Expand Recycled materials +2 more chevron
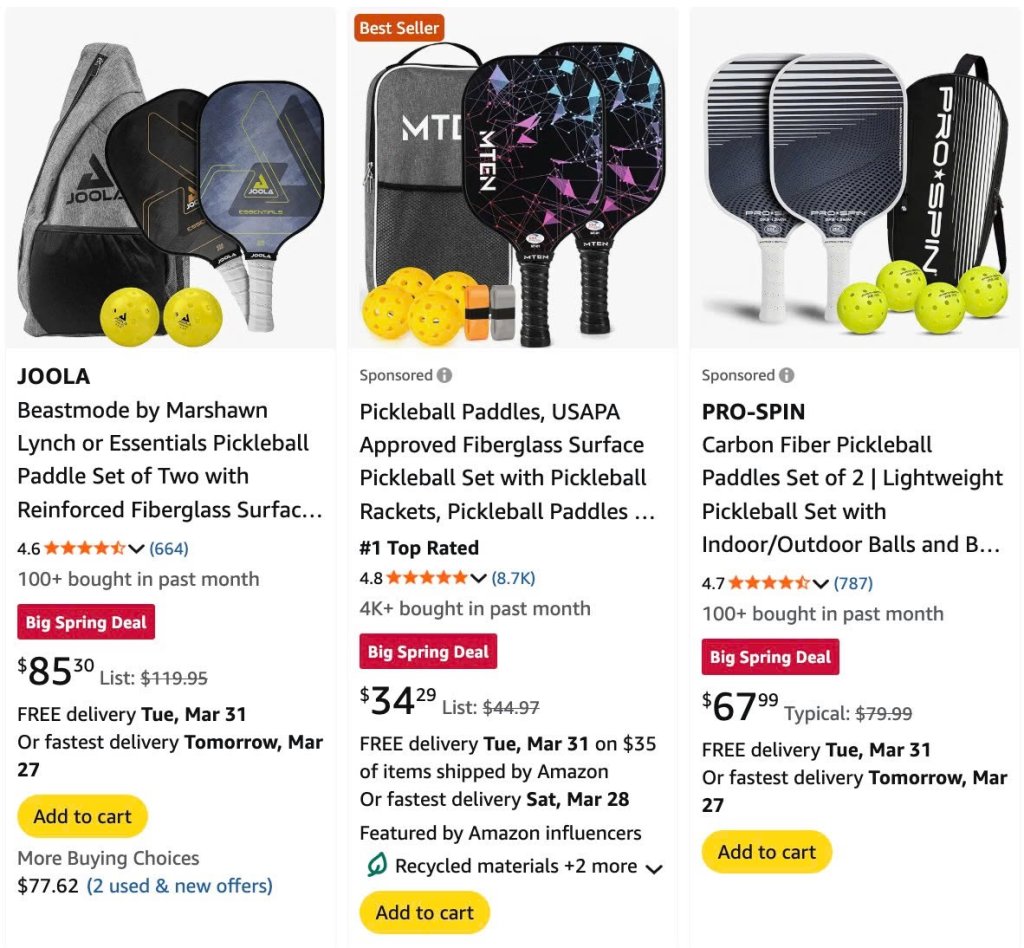 654,869
